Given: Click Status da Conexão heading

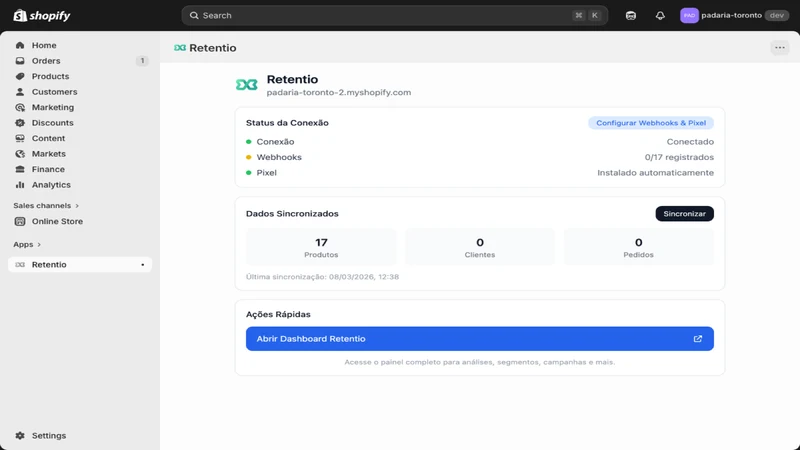Looking at the screenshot, I should tap(287, 123).
